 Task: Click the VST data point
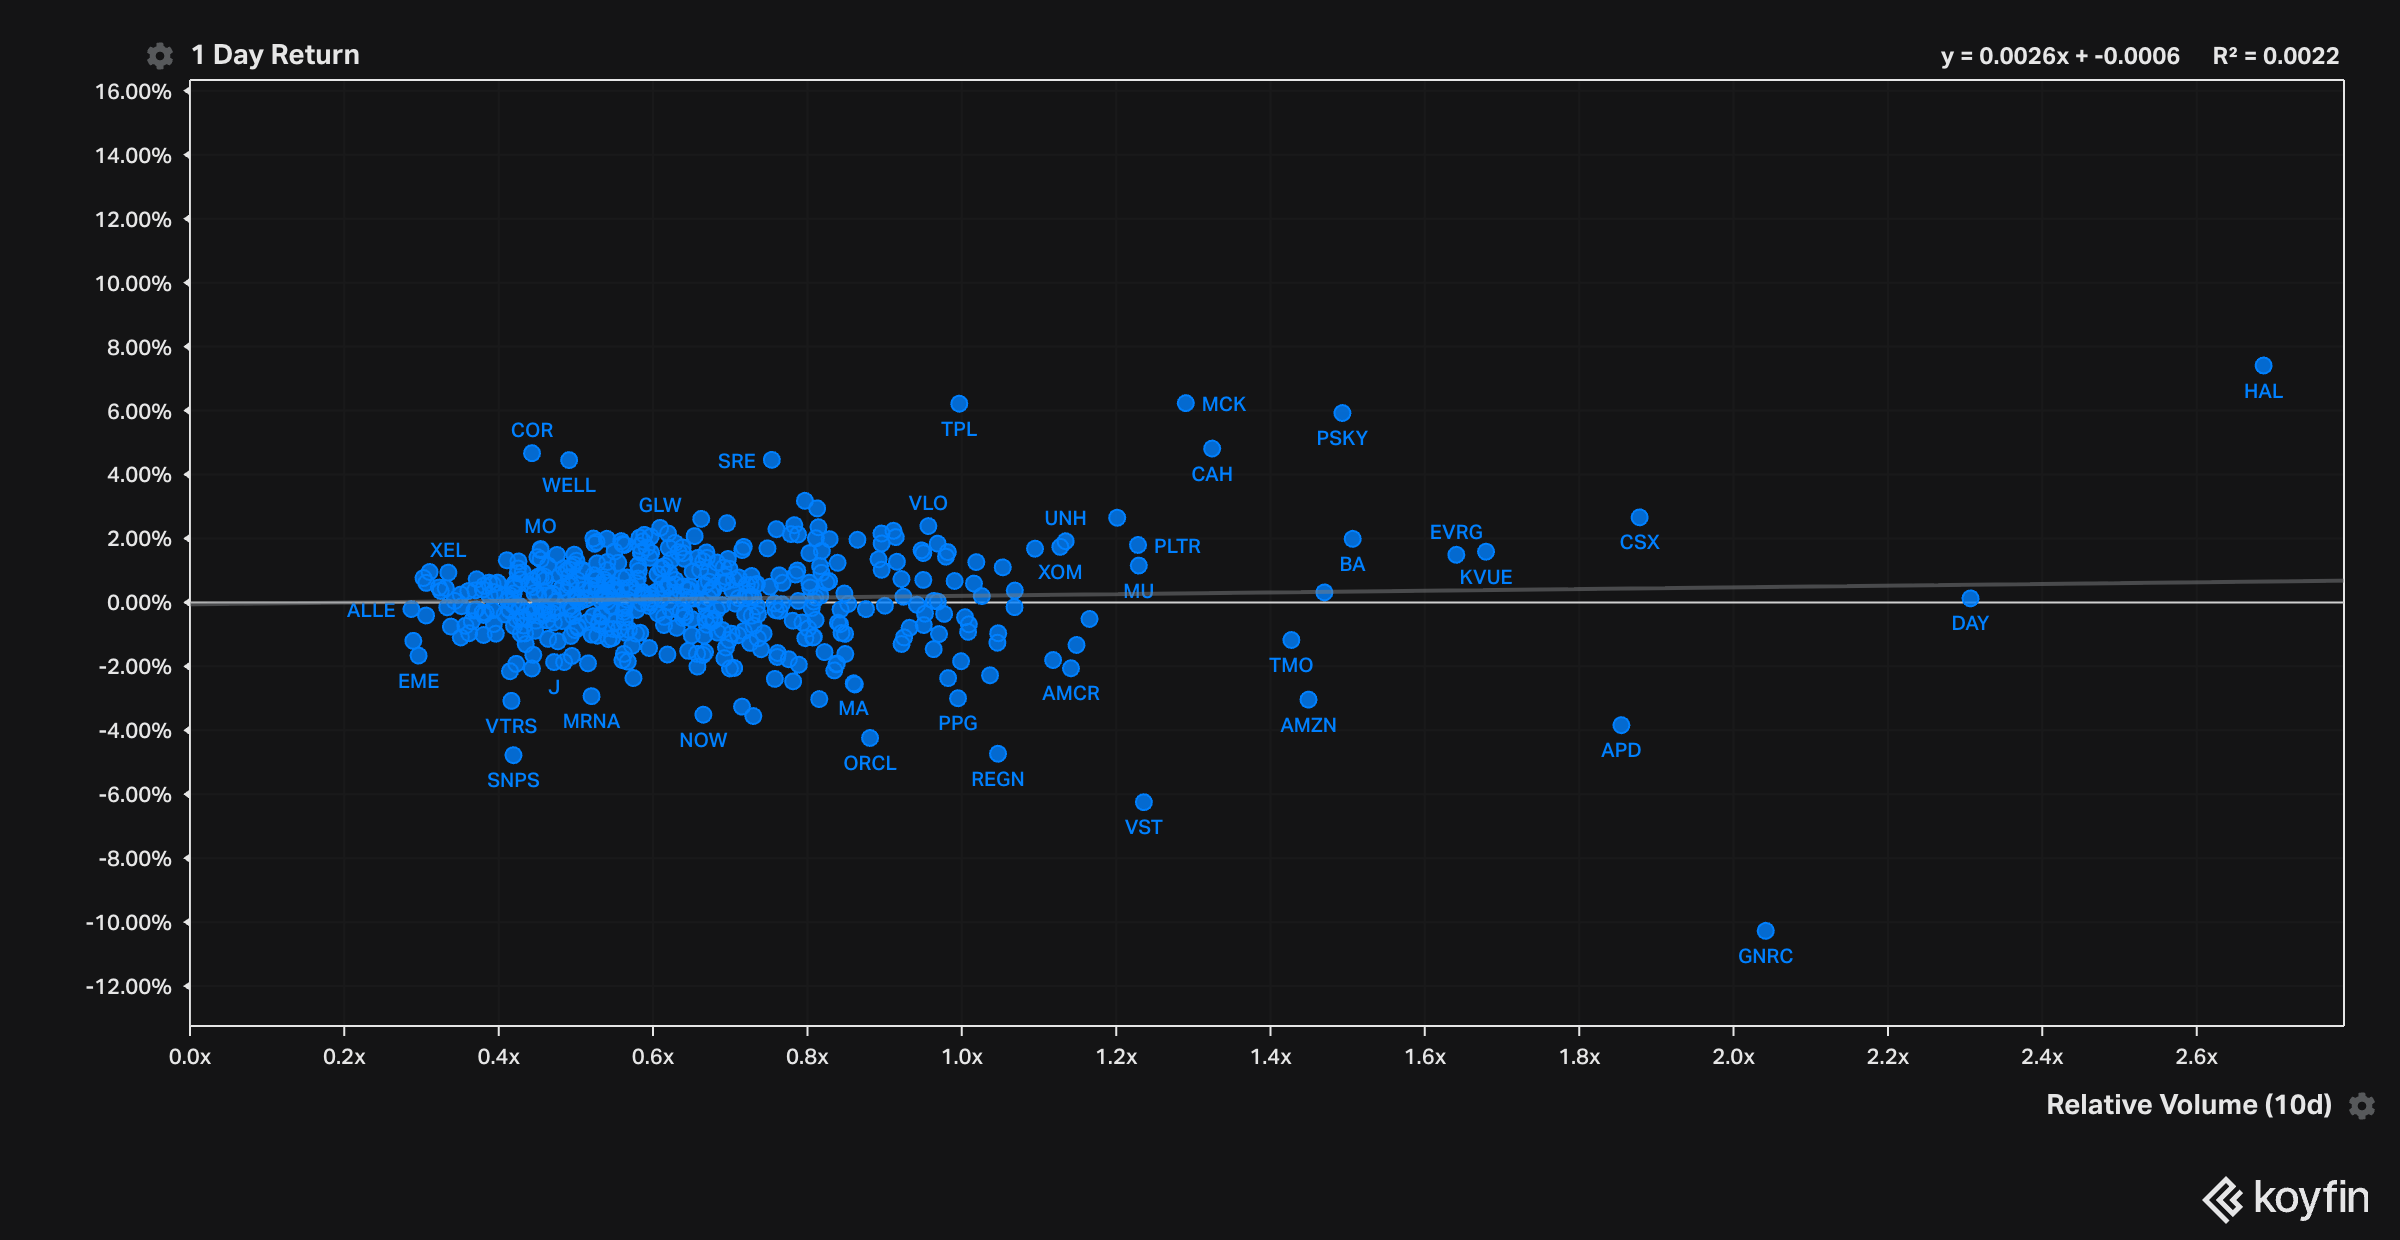coord(1144,802)
